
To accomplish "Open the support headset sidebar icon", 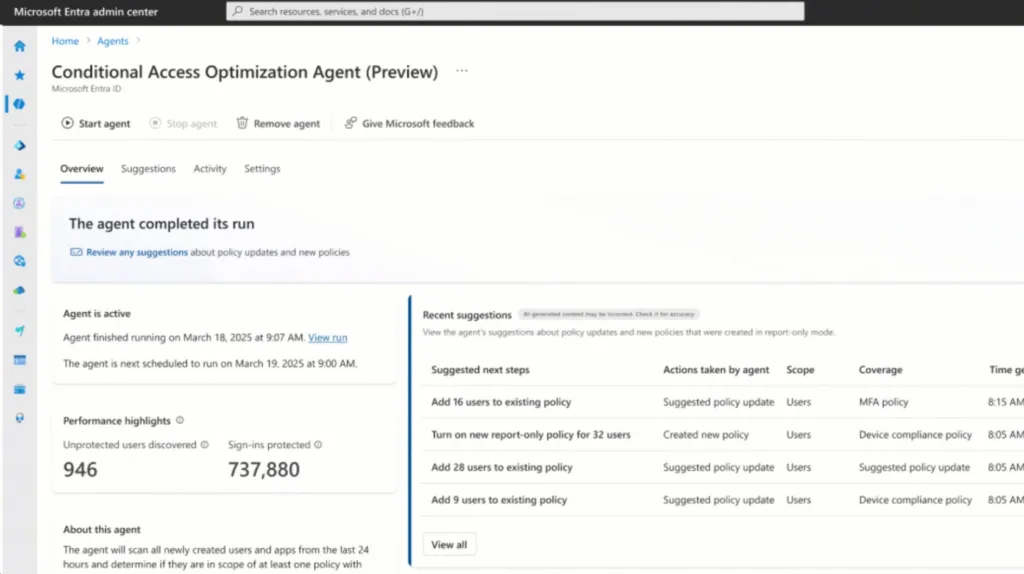I will 20,418.
